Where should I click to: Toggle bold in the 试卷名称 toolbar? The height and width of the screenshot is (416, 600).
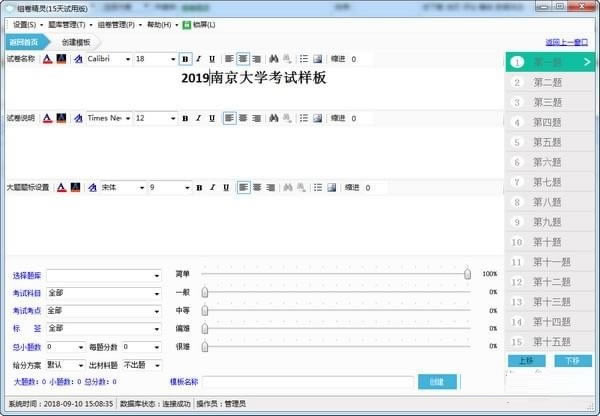click(185, 60)
